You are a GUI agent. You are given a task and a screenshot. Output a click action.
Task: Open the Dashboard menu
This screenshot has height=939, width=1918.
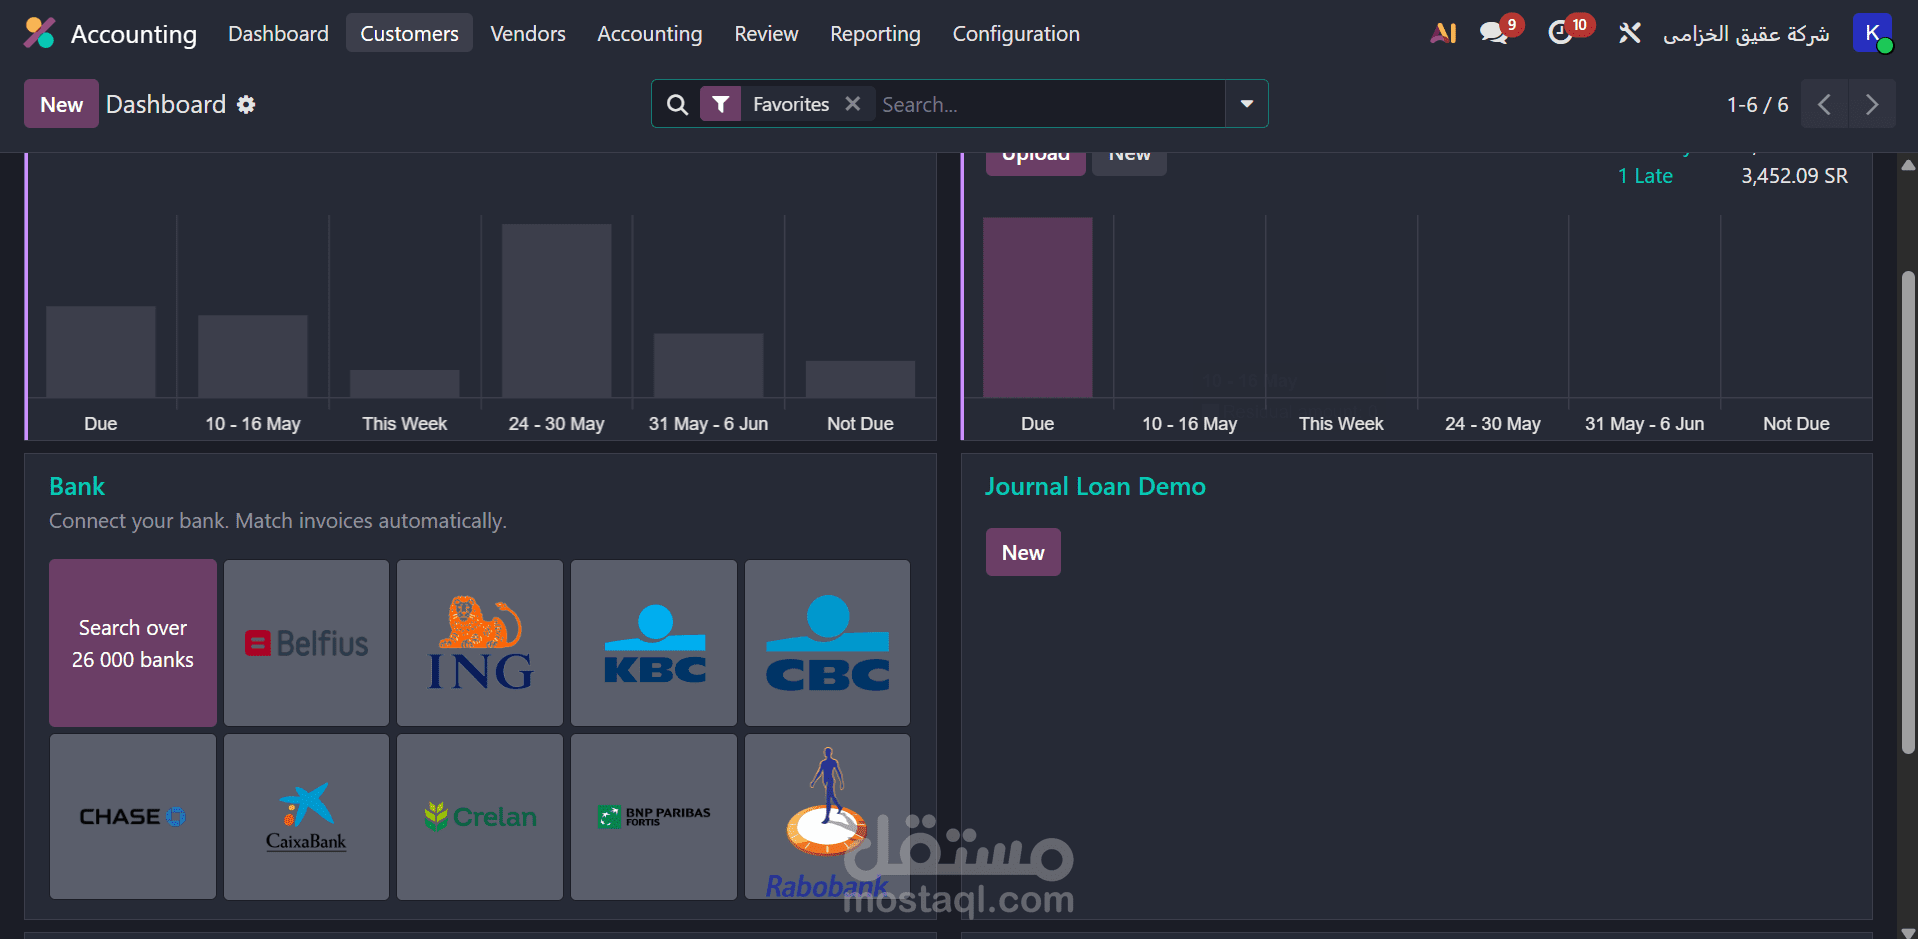[x=278, y=33]
